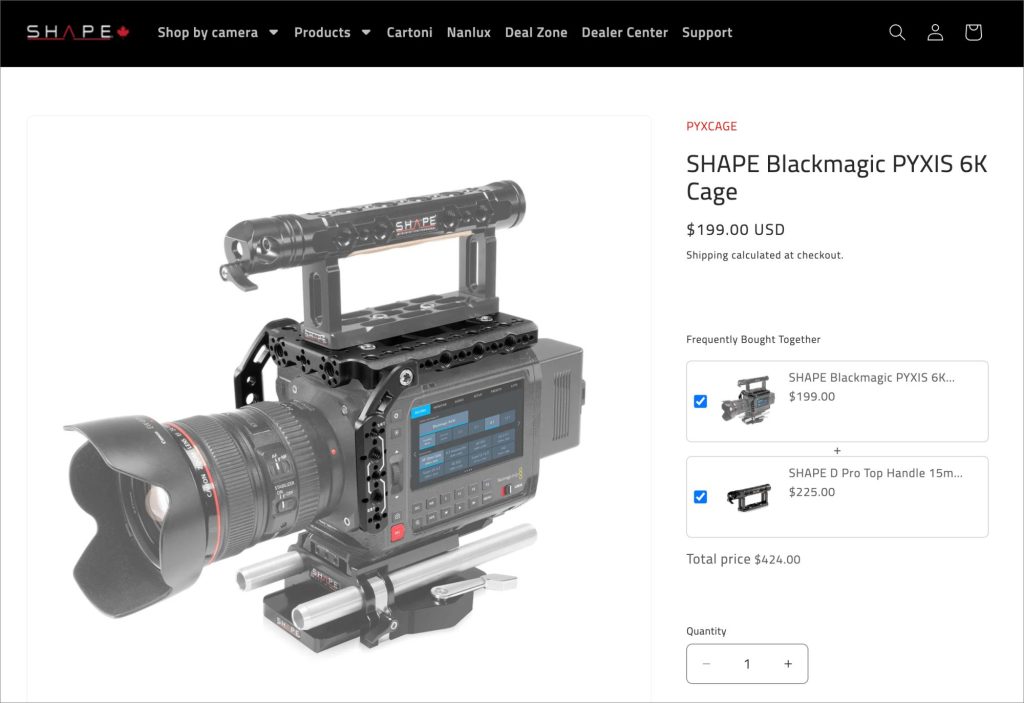Open the search icon in header

click(x=897, y=32)
